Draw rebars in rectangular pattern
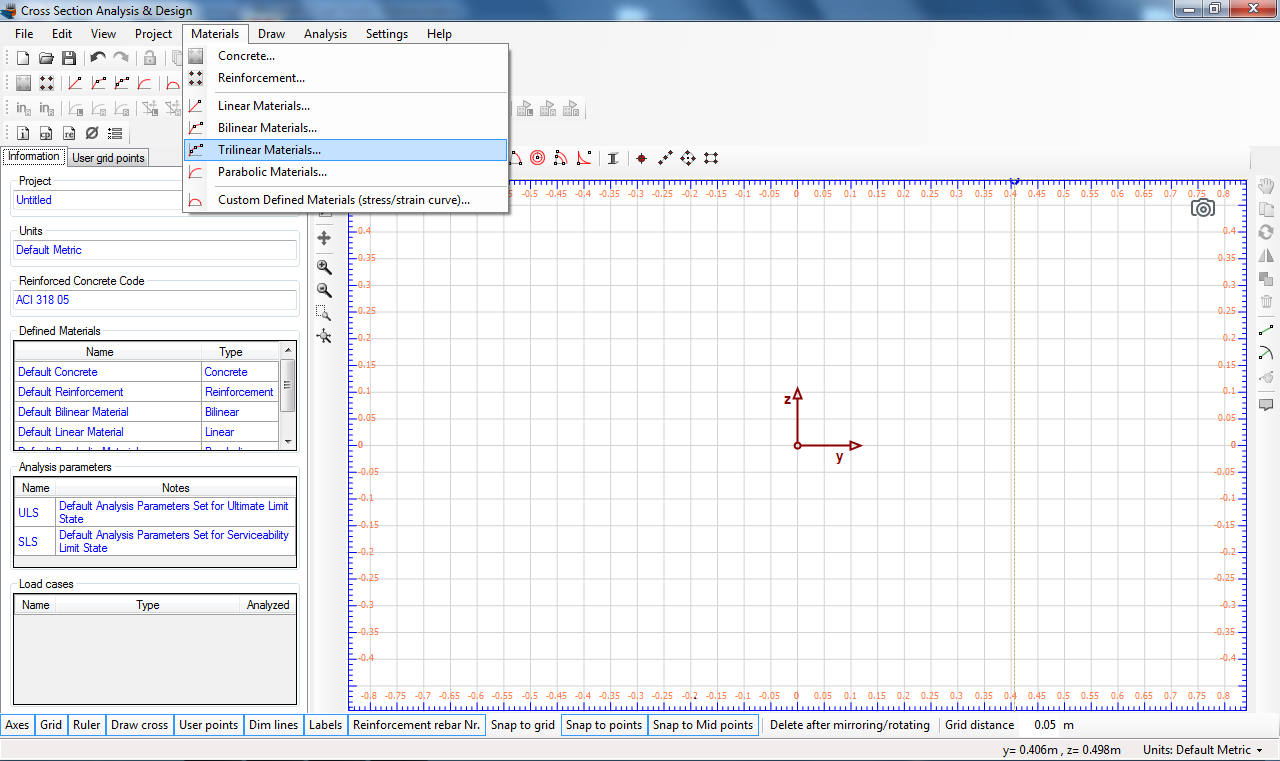 (711, 158)
